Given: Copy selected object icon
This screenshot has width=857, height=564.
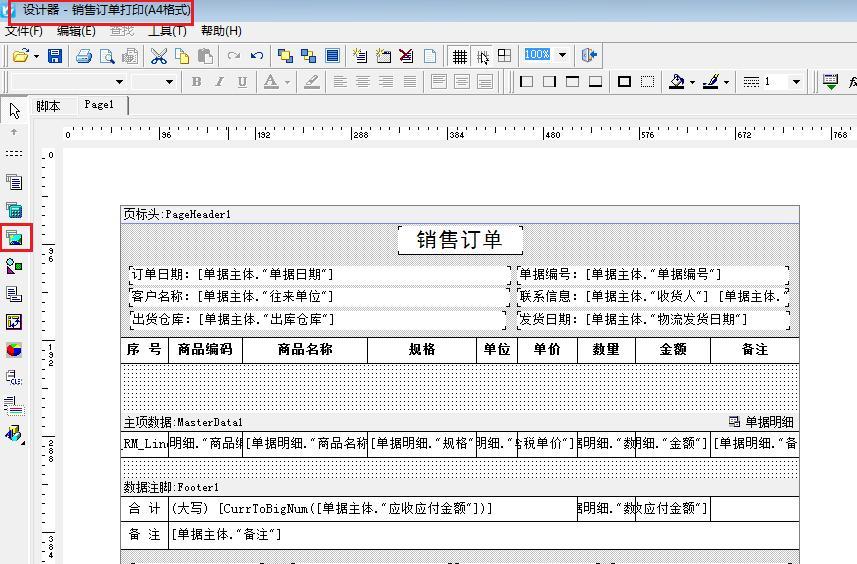Looking at the screenshot, I should pos(181,56).
